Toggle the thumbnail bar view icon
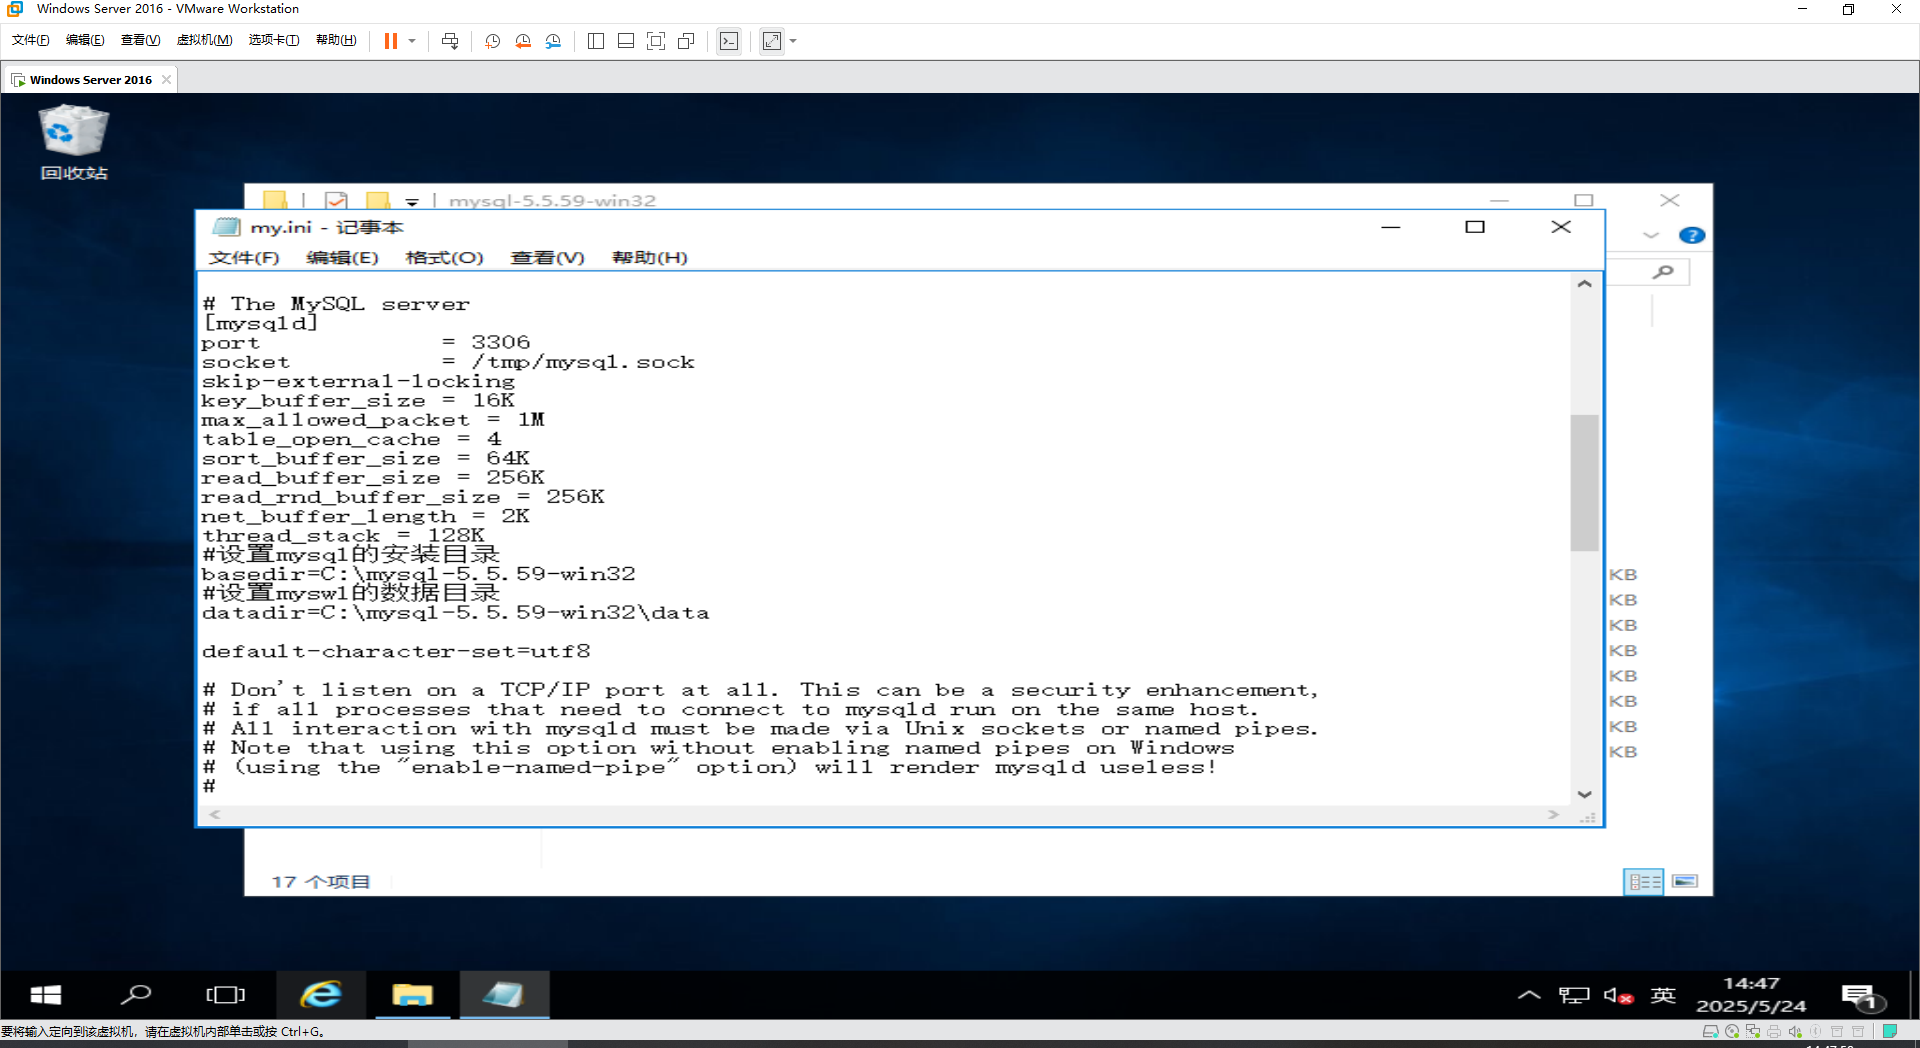This screenshot has height=1048, width=1920. pyautogui.click(x=626, y=41)
